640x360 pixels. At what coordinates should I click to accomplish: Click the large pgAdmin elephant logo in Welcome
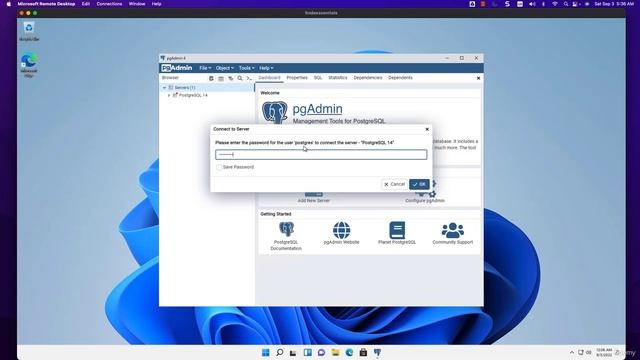(275, 113)
